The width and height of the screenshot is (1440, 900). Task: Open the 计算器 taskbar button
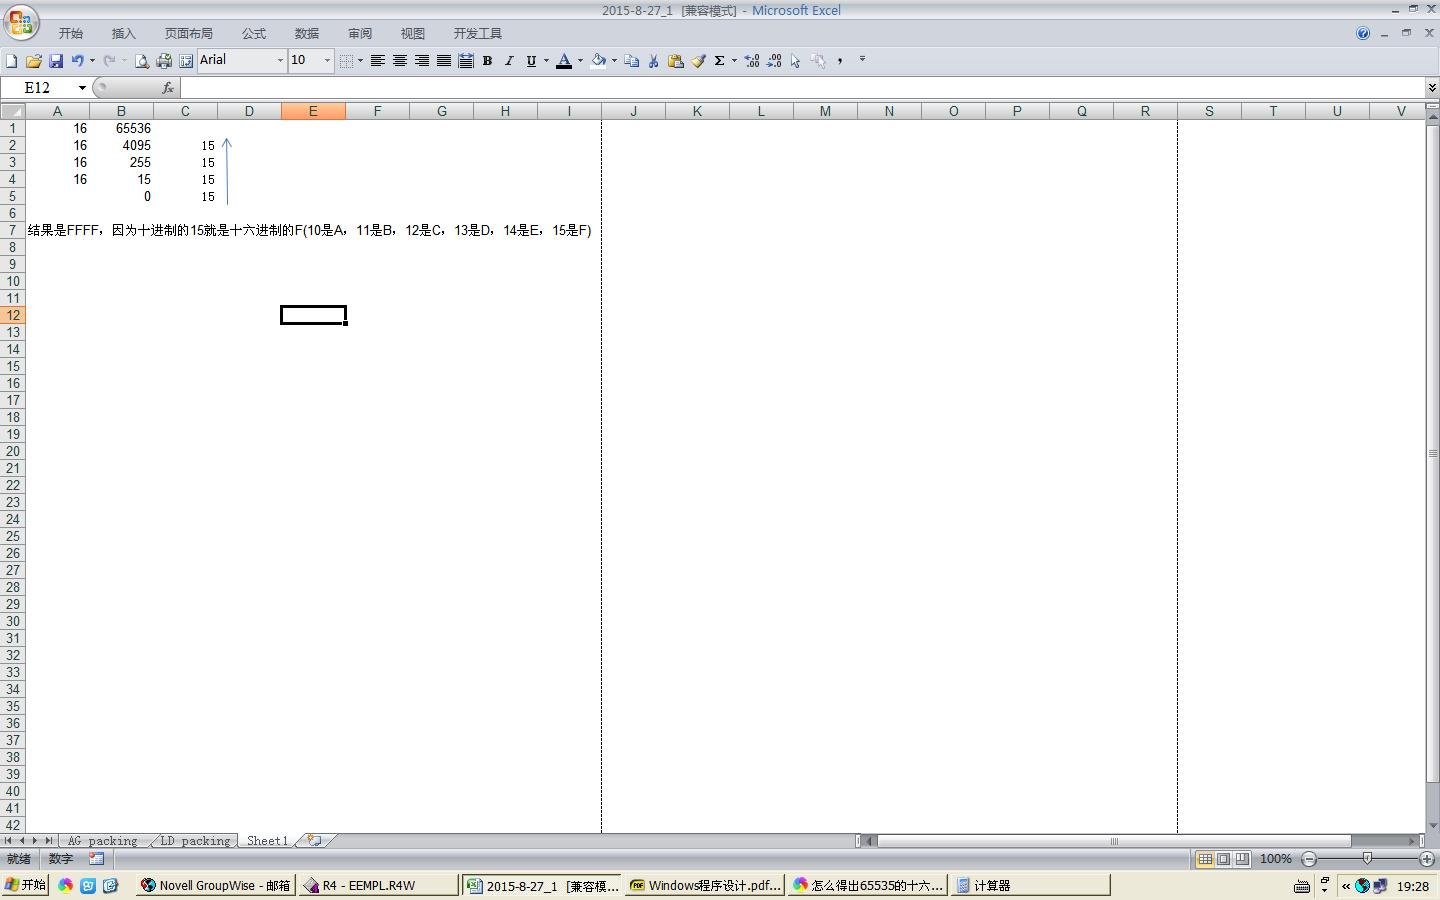1030,885
